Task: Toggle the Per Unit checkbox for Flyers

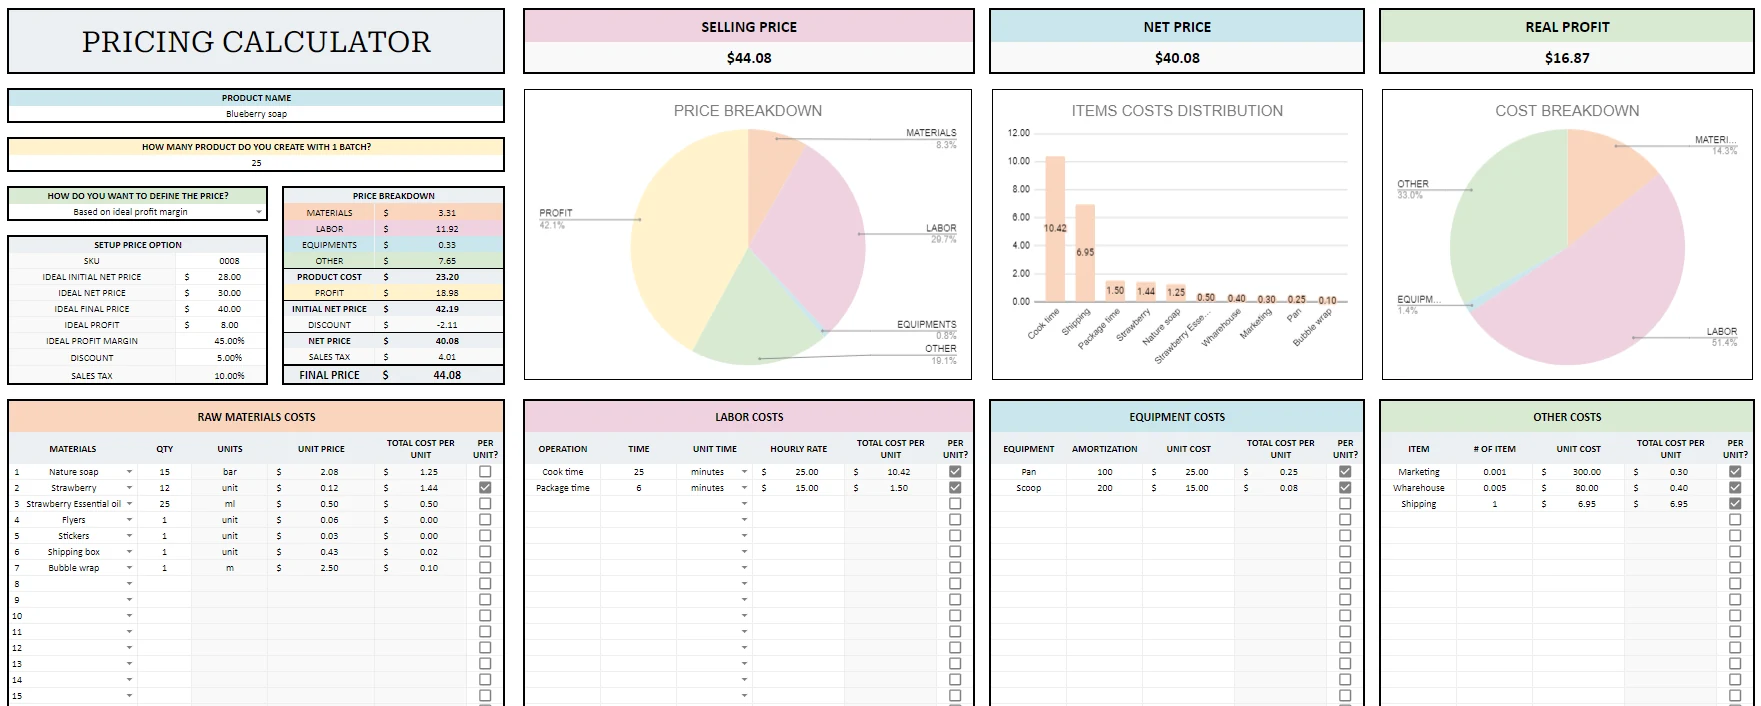Action: (x=485, y=519)
